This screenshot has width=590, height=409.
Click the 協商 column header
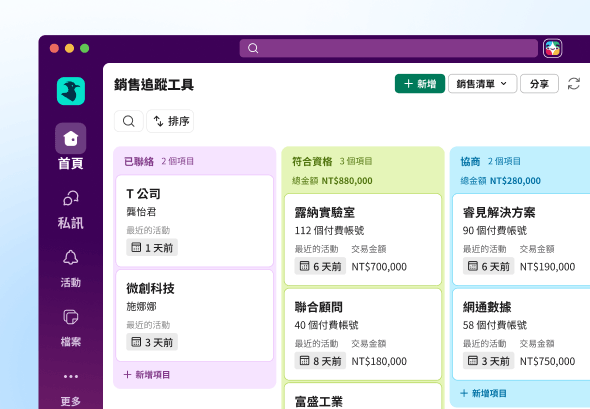coord(470,161)
